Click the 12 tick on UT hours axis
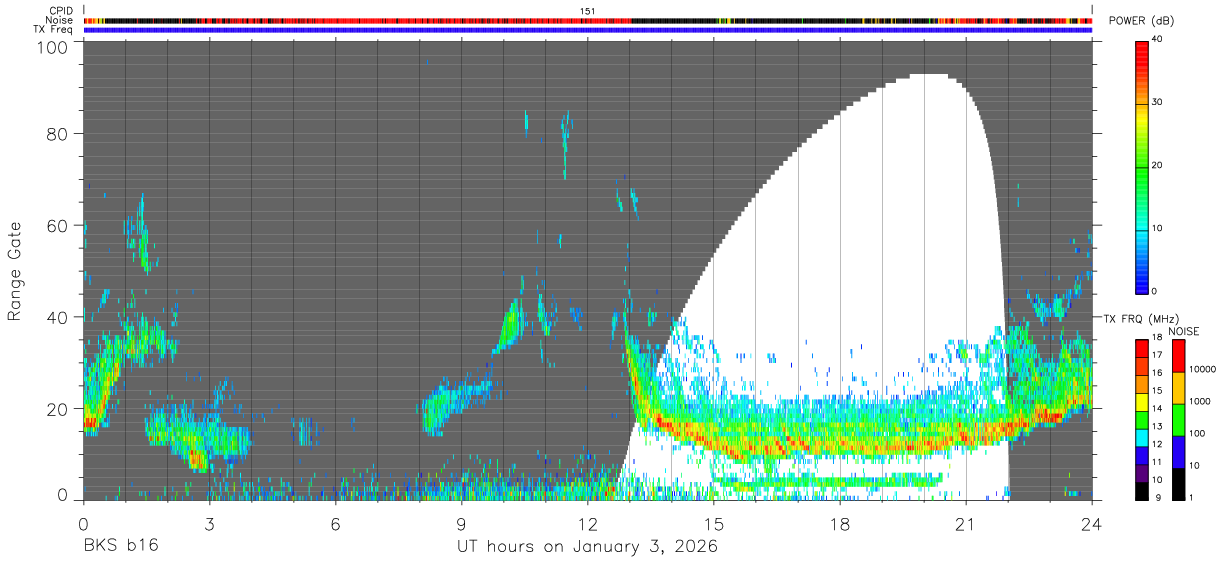Viewport: 1228px width, 567px height. point(588,523)
